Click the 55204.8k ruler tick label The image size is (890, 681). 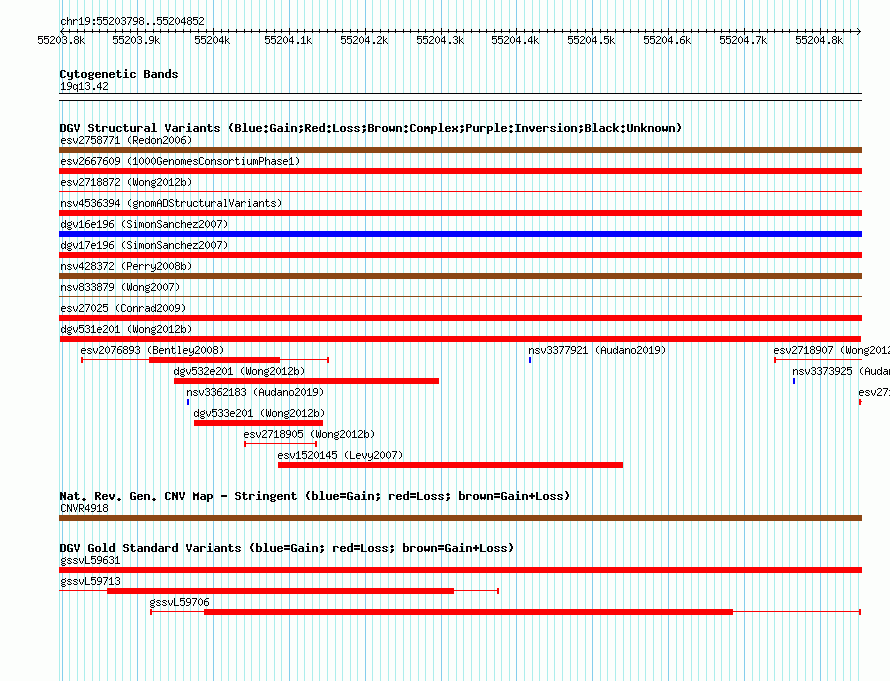click(819, 40)
